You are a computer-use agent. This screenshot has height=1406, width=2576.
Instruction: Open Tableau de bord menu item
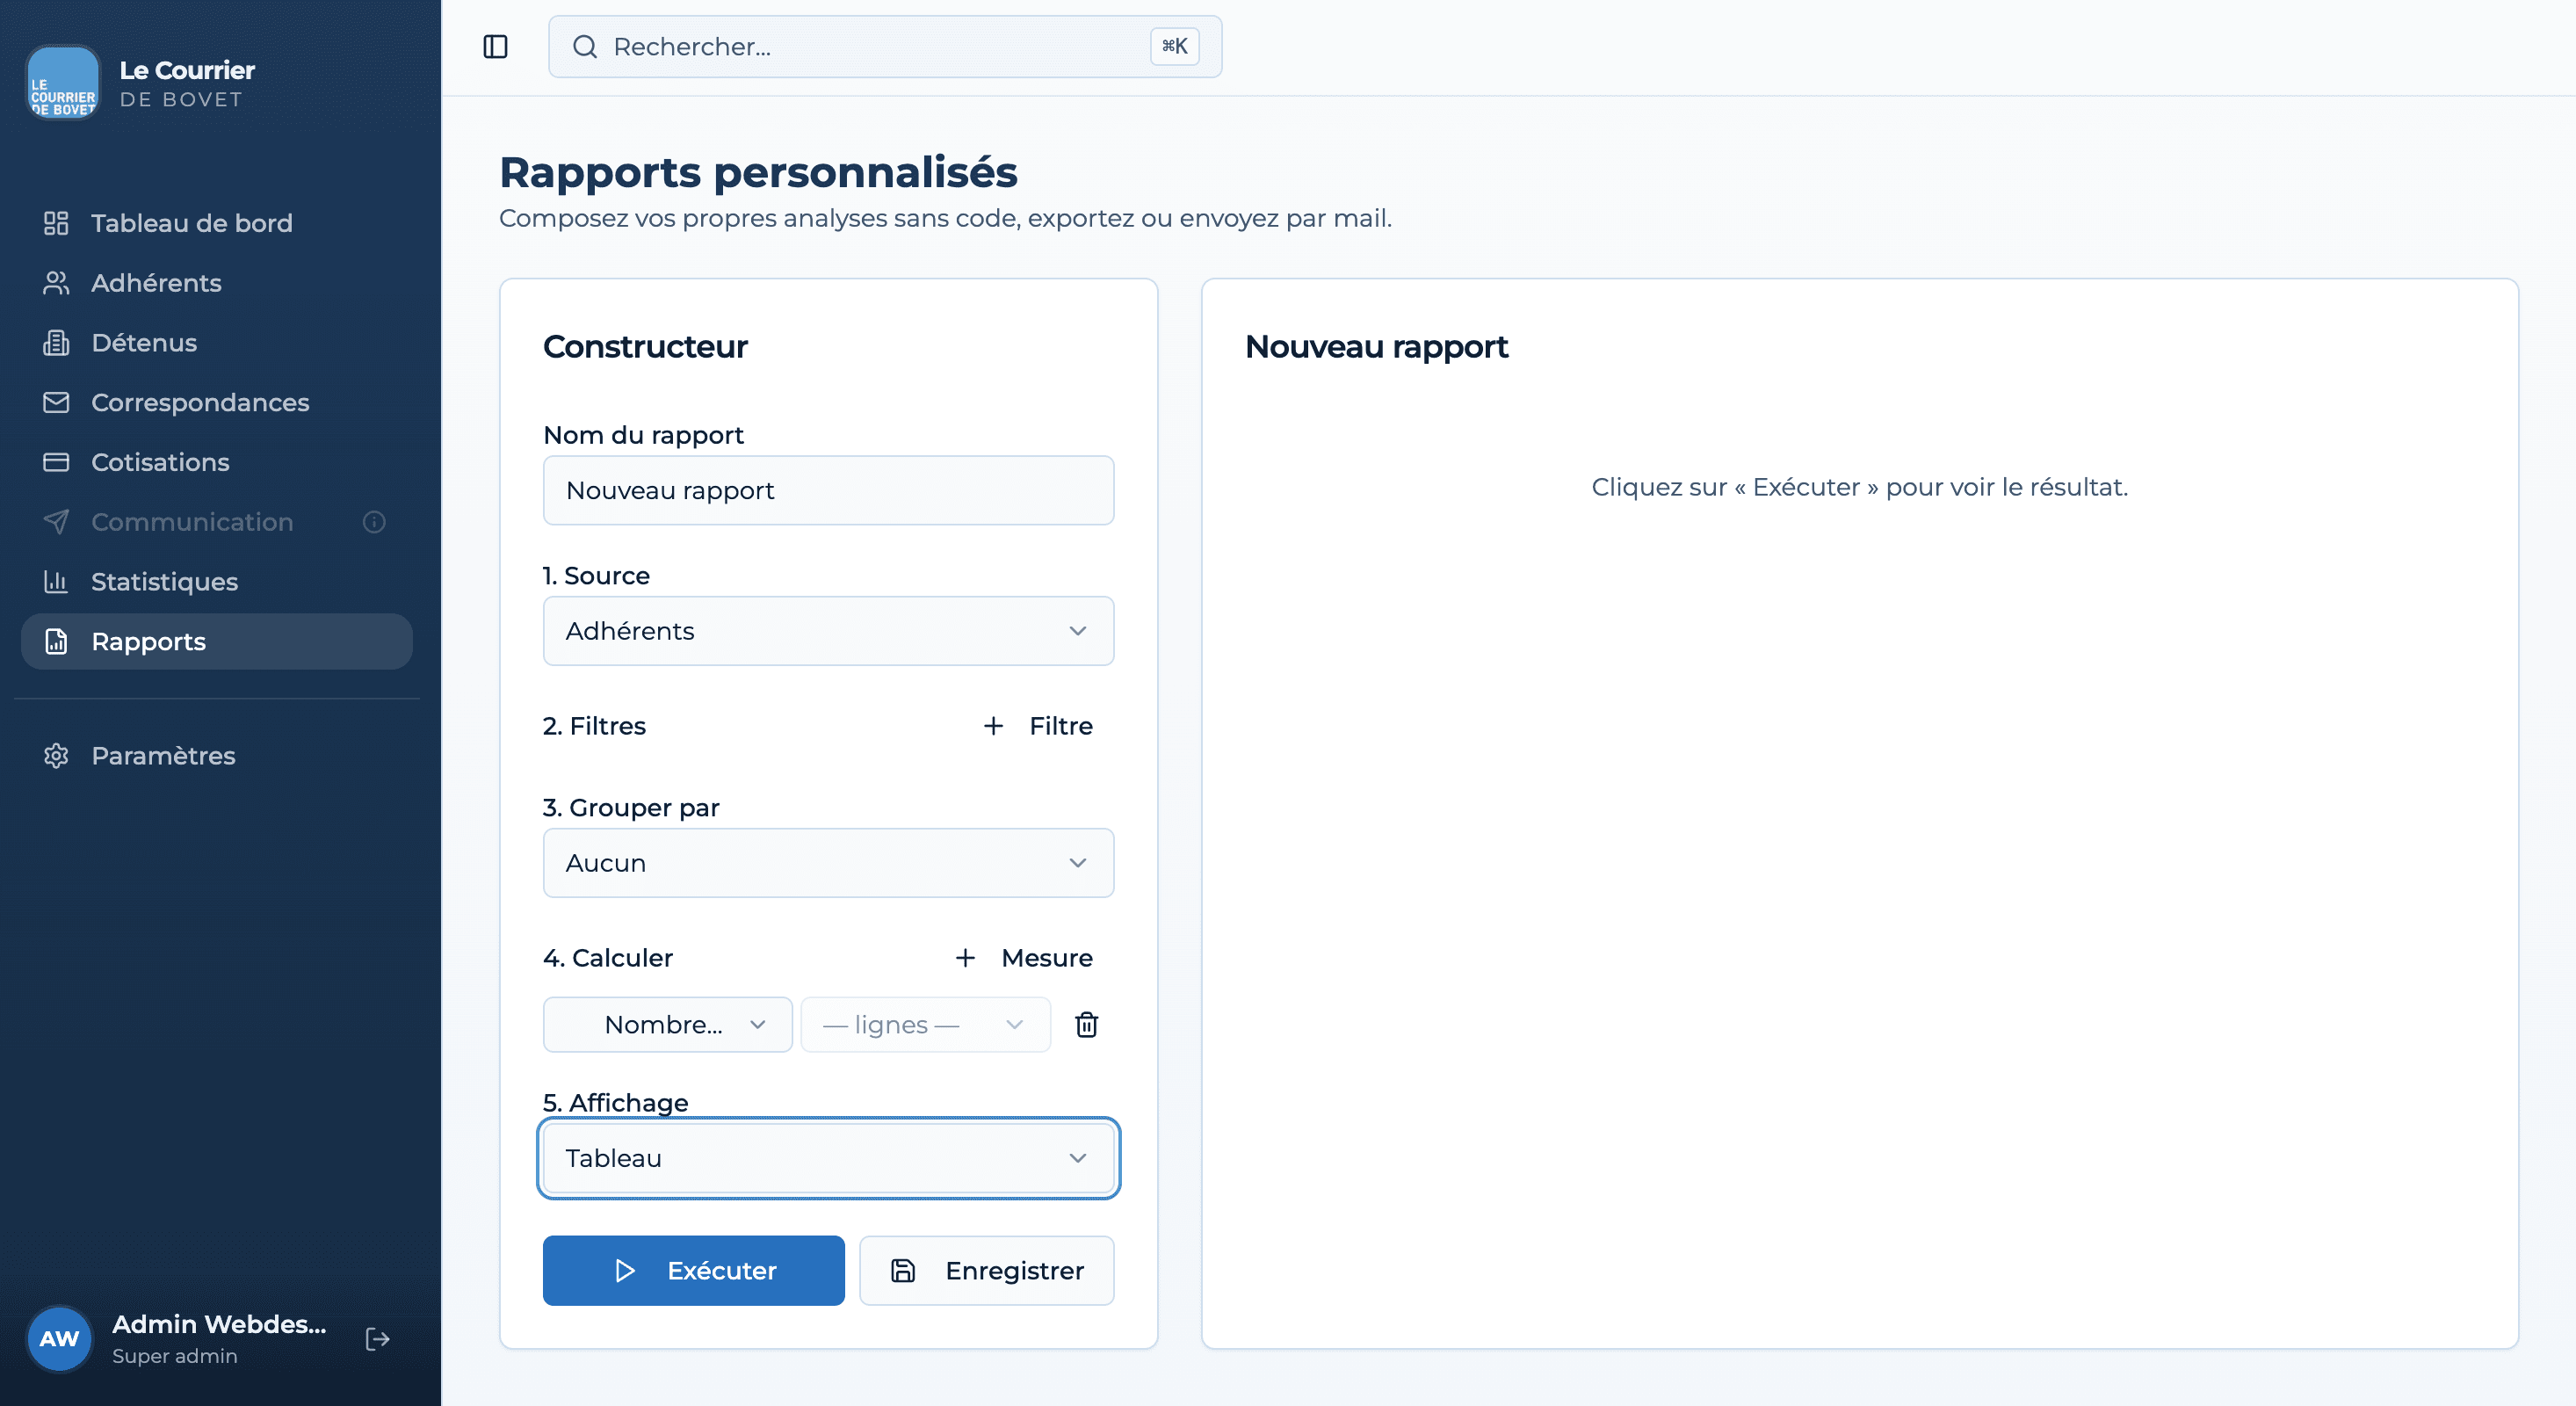(217, 223)
